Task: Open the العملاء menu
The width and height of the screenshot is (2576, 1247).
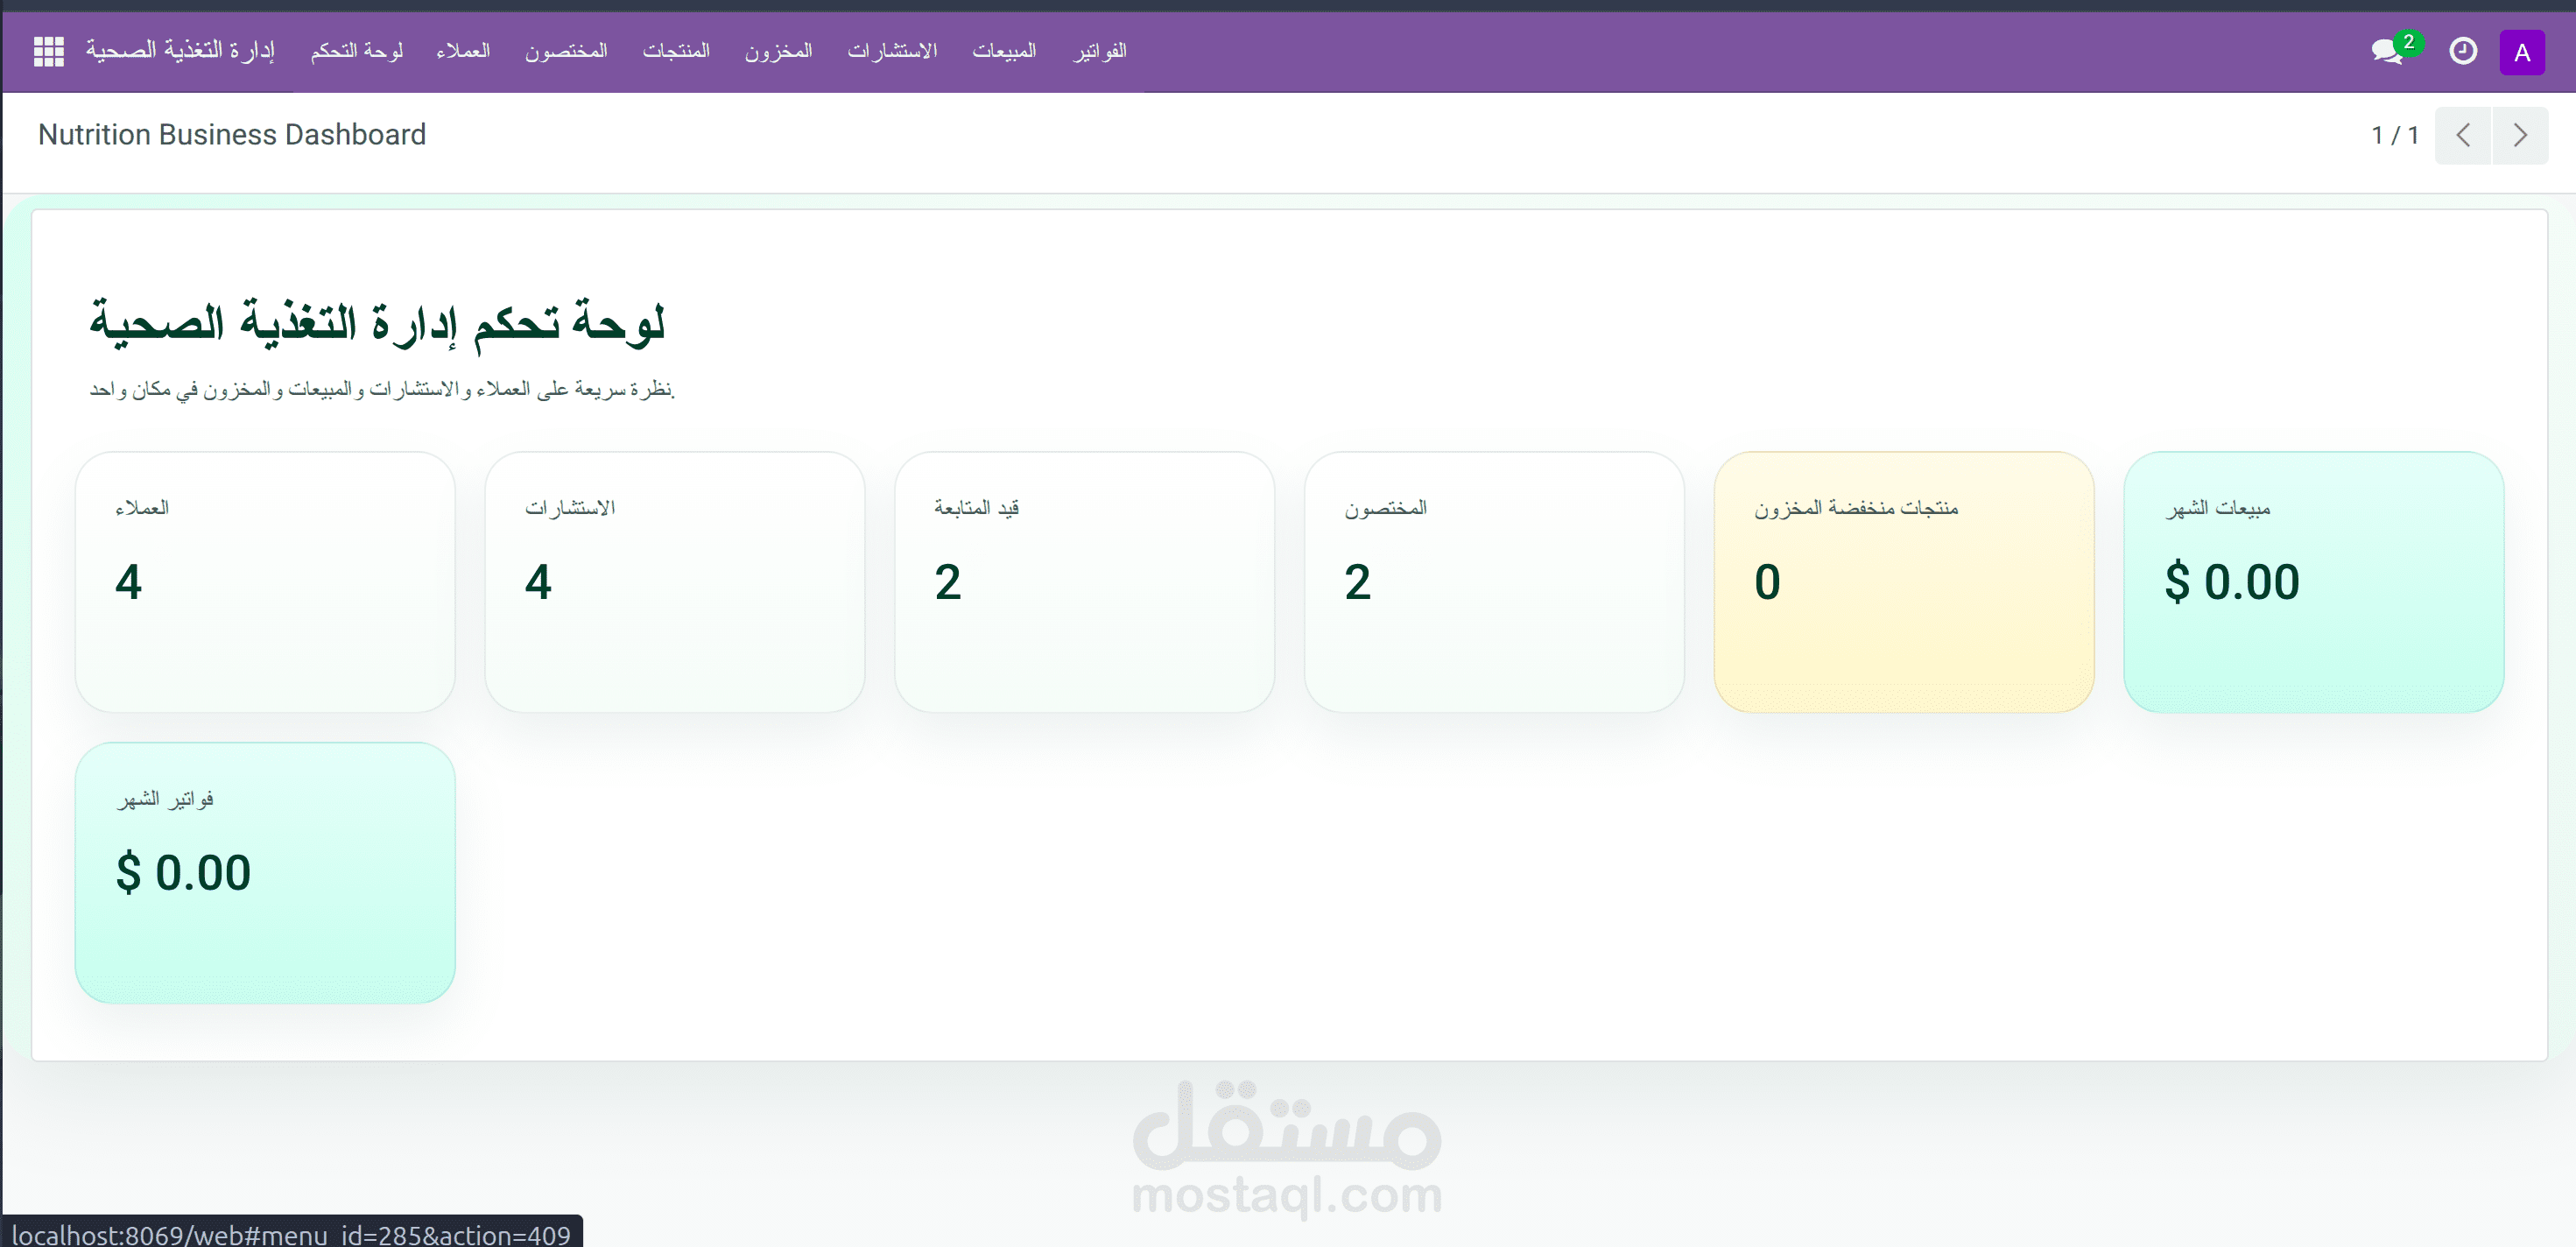Action: [x=463, y=51]
